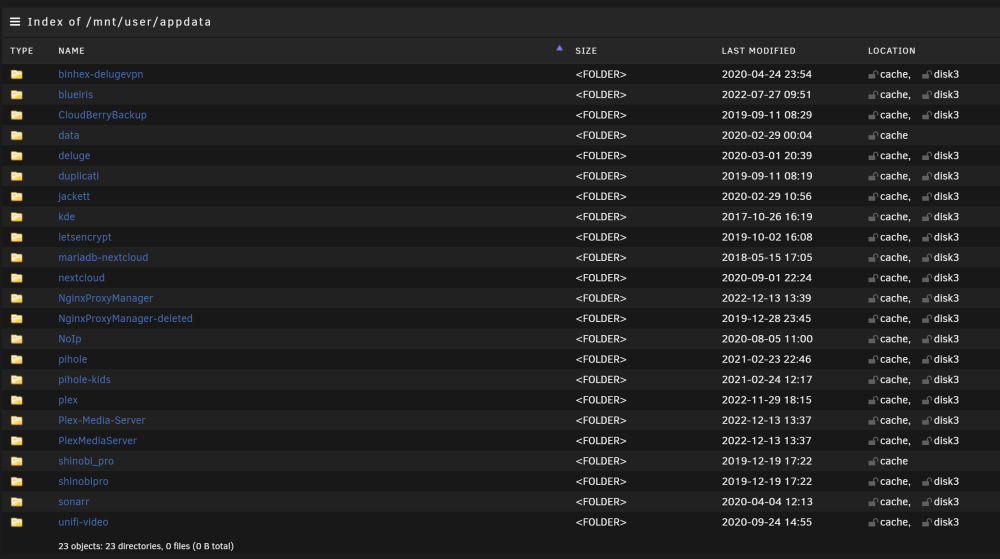Viewport: 1000px width, 559px height.
Task: Sort listing by LOCATION column header
Action: pos(892,51)
